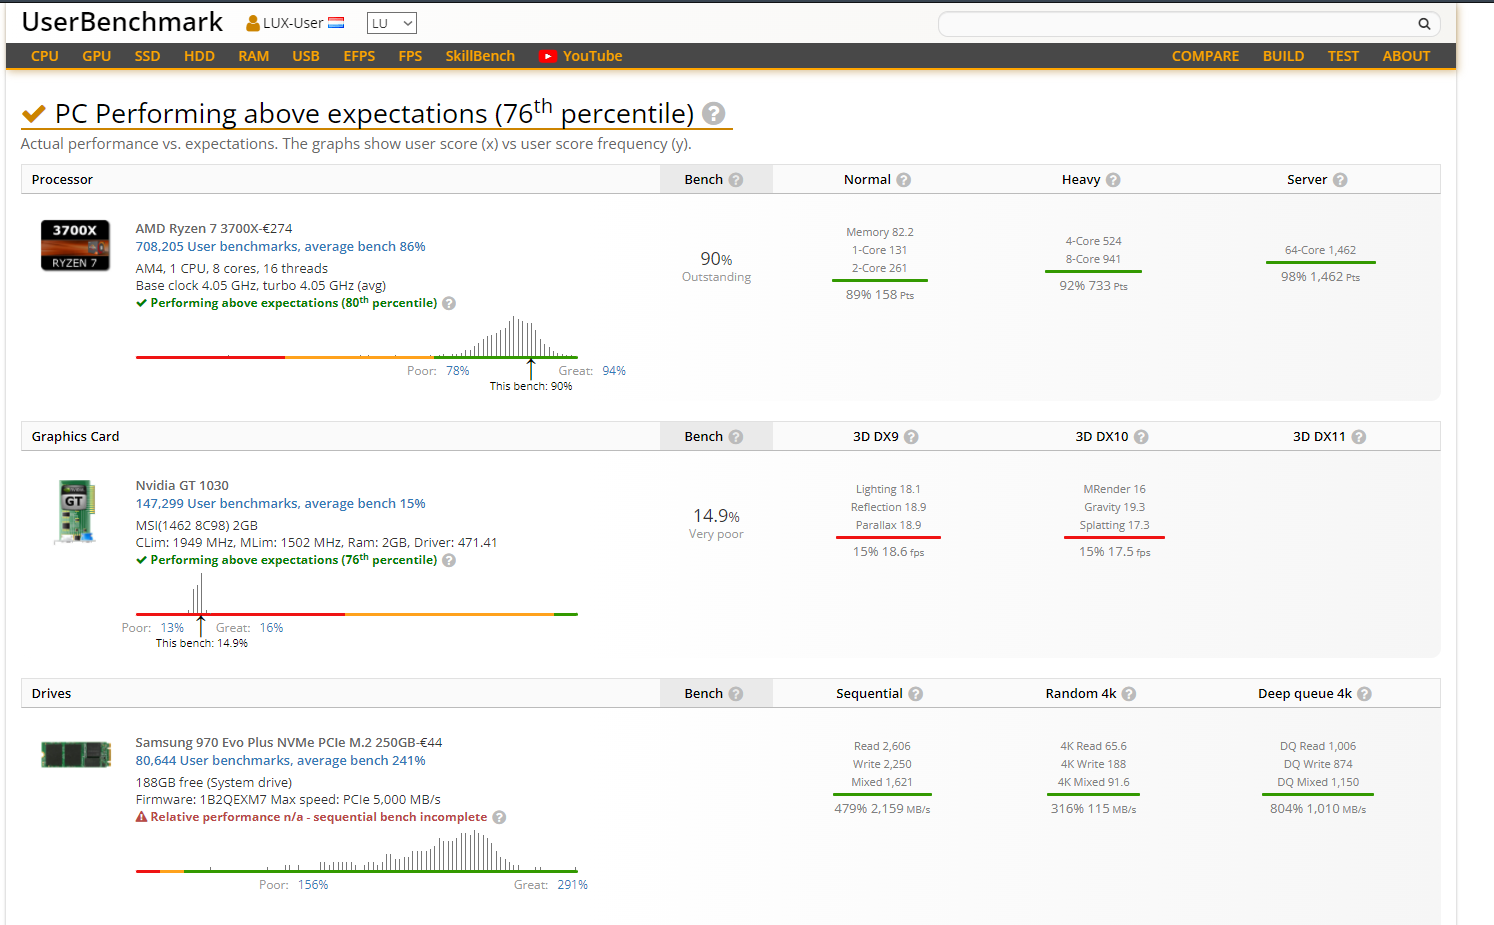The height and width of the screenshot is (925, 1494).
Task: Open 147,299 User benchmarks link
Action: [281, 504]
